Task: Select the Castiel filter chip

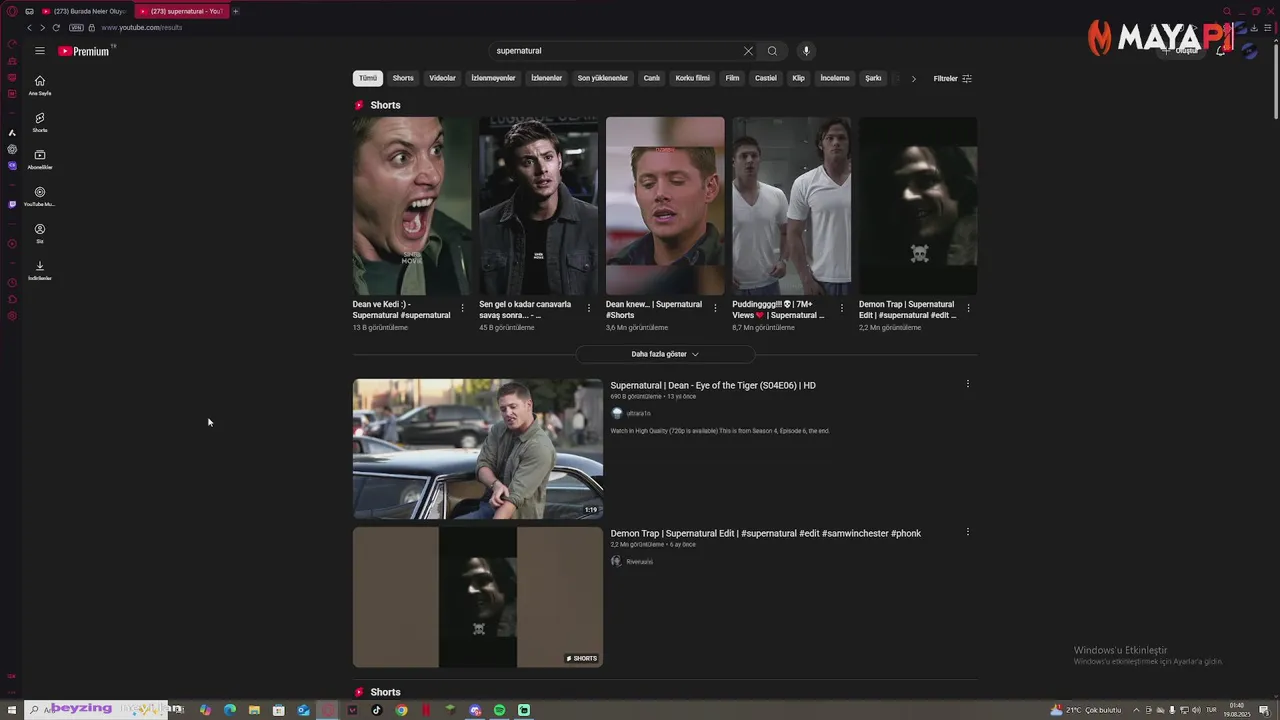Action: pos(766,78)
